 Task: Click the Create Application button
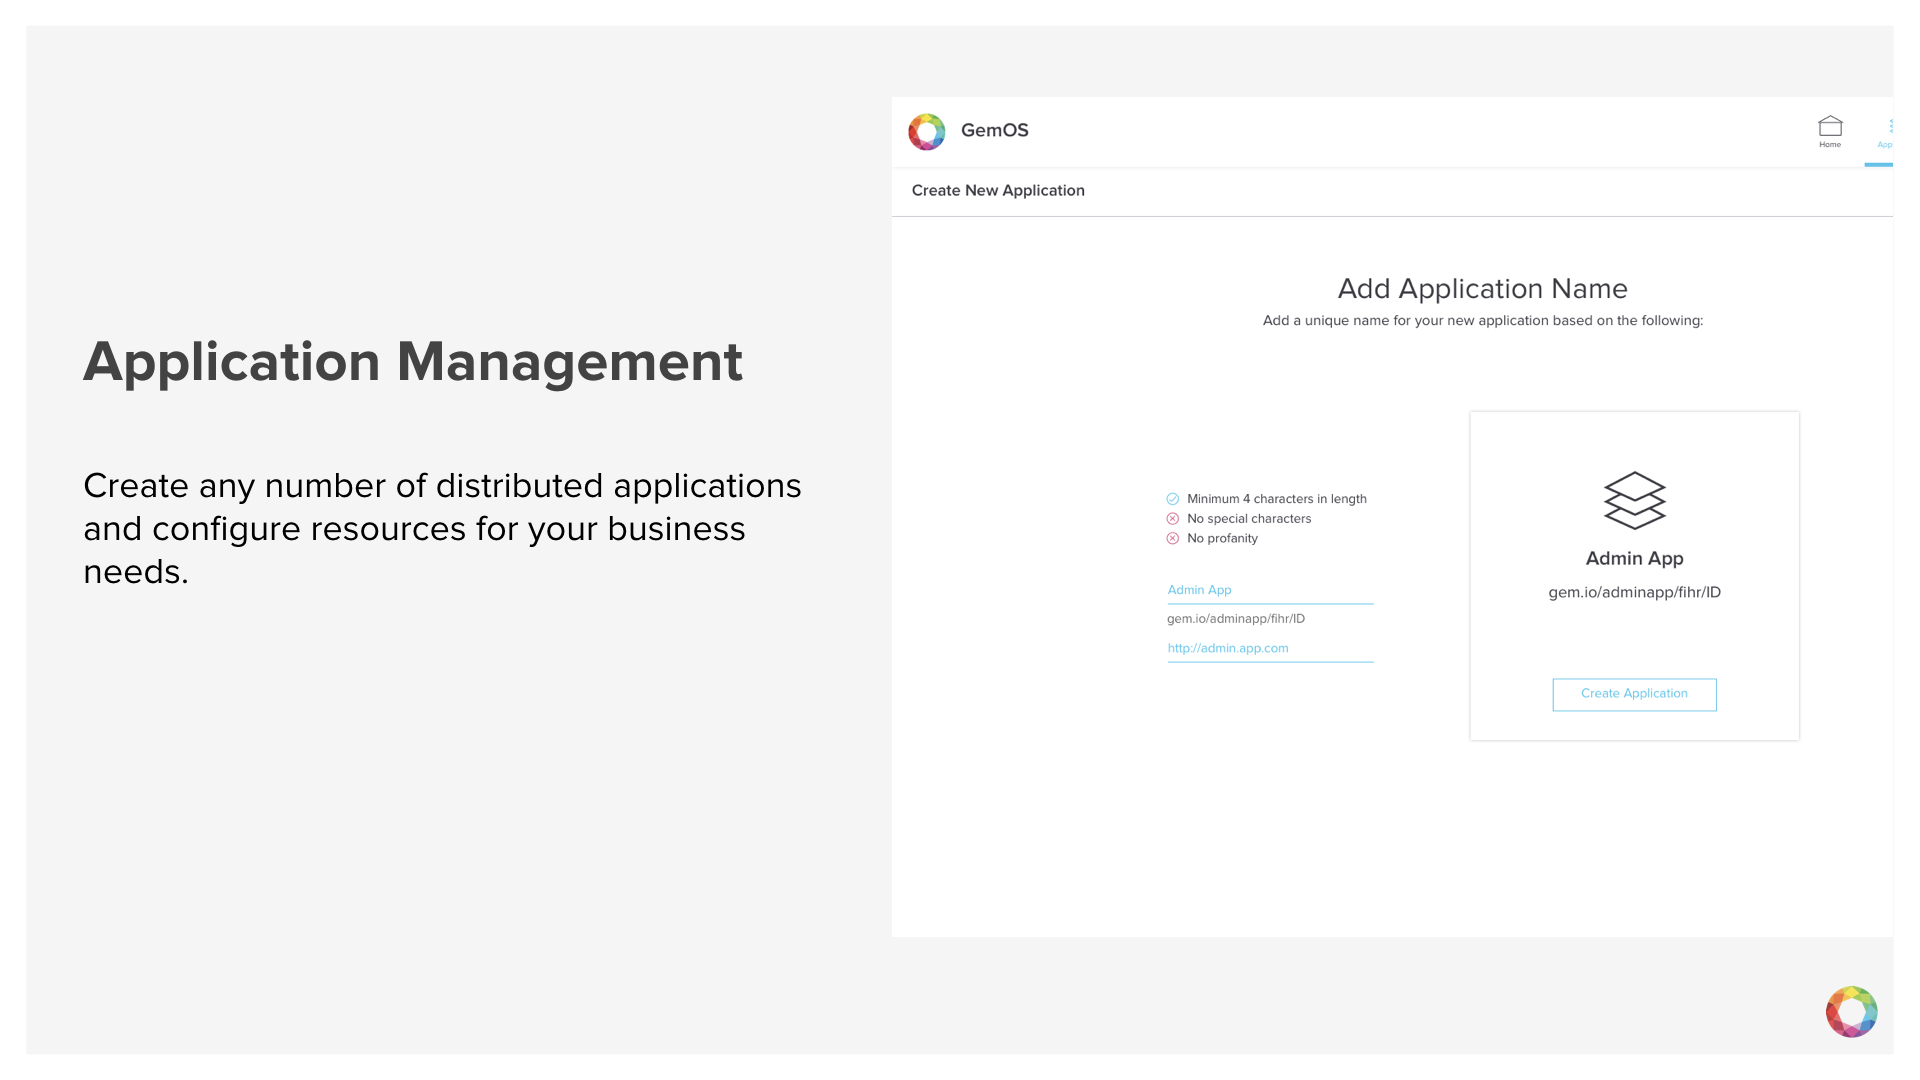(x=1634, y=694)
